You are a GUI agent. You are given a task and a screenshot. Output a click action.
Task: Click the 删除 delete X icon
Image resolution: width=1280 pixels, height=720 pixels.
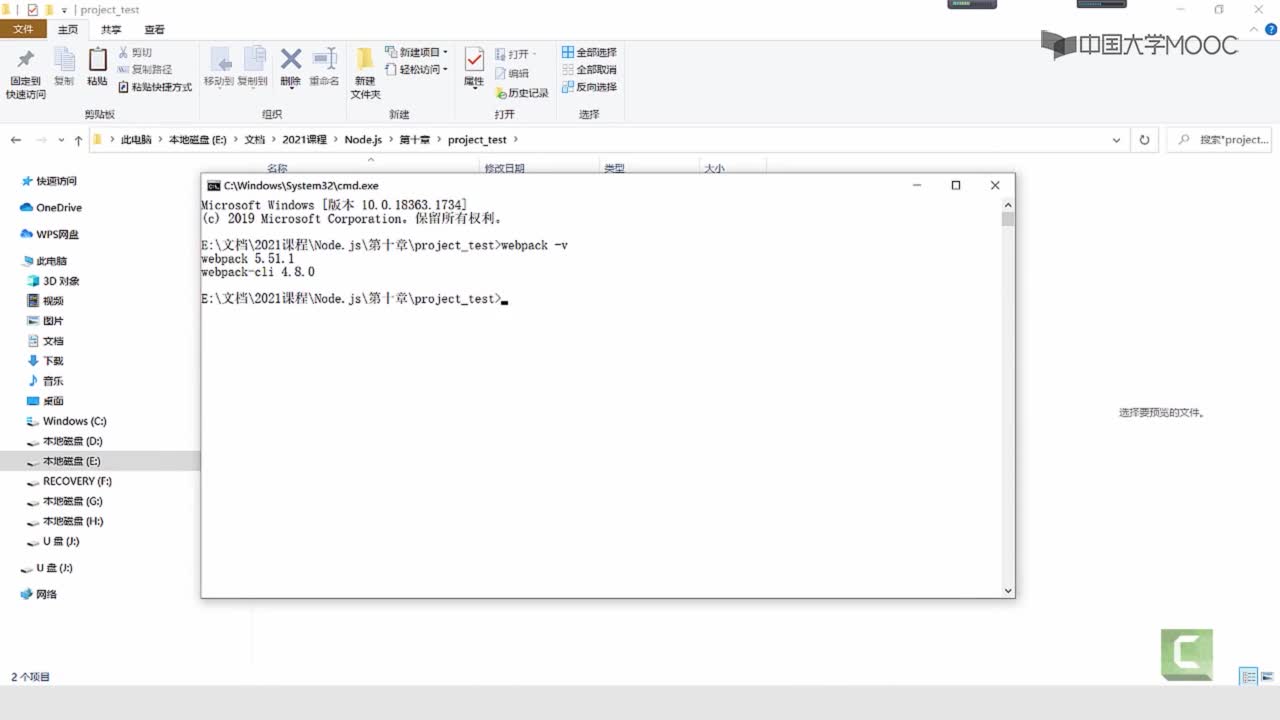[291, 59]
